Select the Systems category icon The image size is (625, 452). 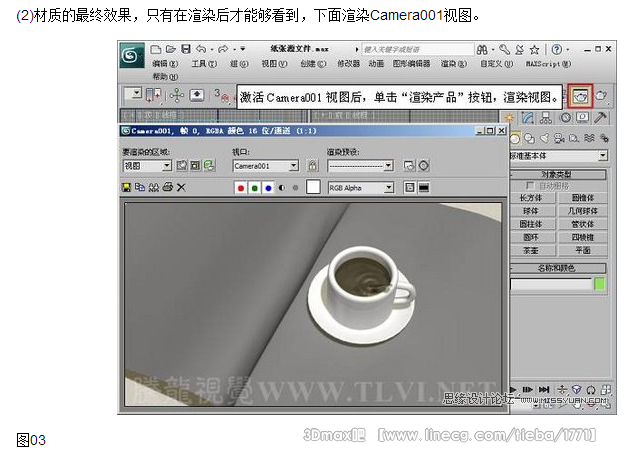[604, 138]
